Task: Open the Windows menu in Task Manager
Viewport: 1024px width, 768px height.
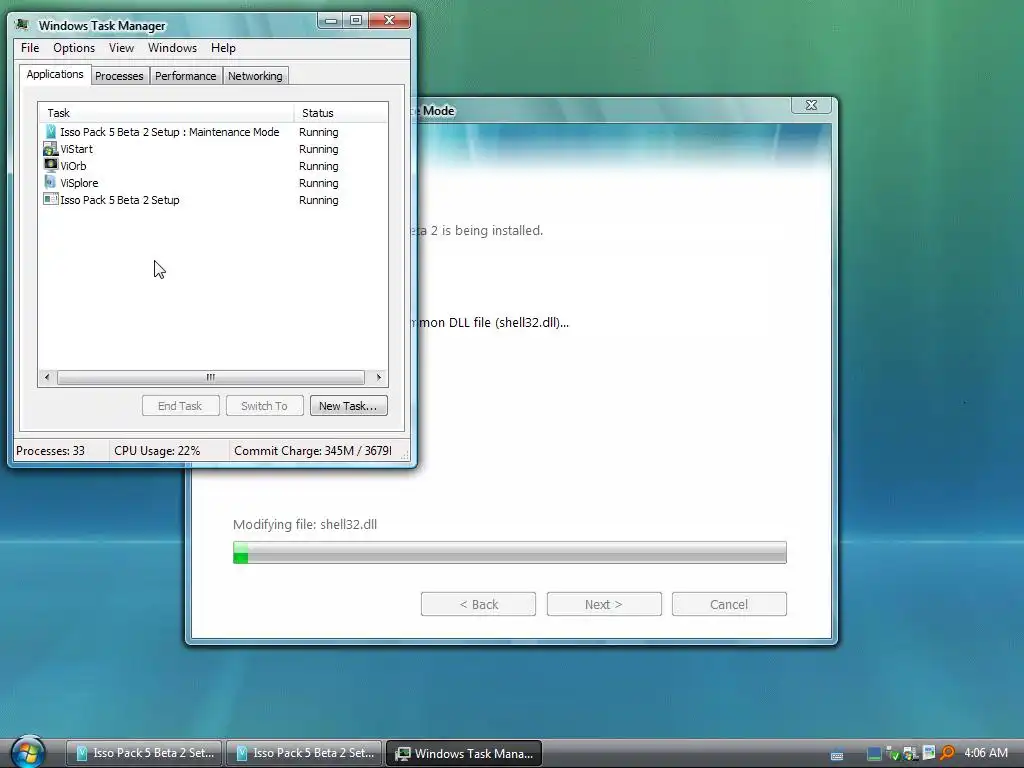Action: click(172, 48)
